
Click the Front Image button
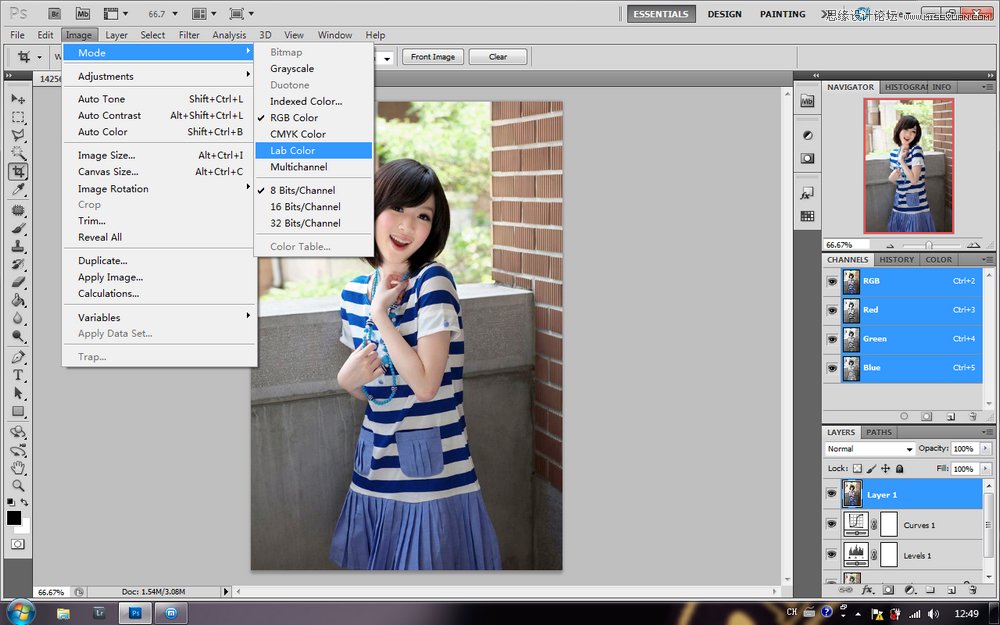tap(432, 56)
